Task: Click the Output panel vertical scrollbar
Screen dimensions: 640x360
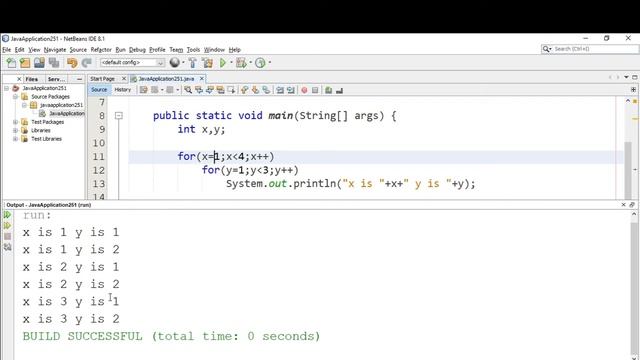Action: tap(634, 286)
